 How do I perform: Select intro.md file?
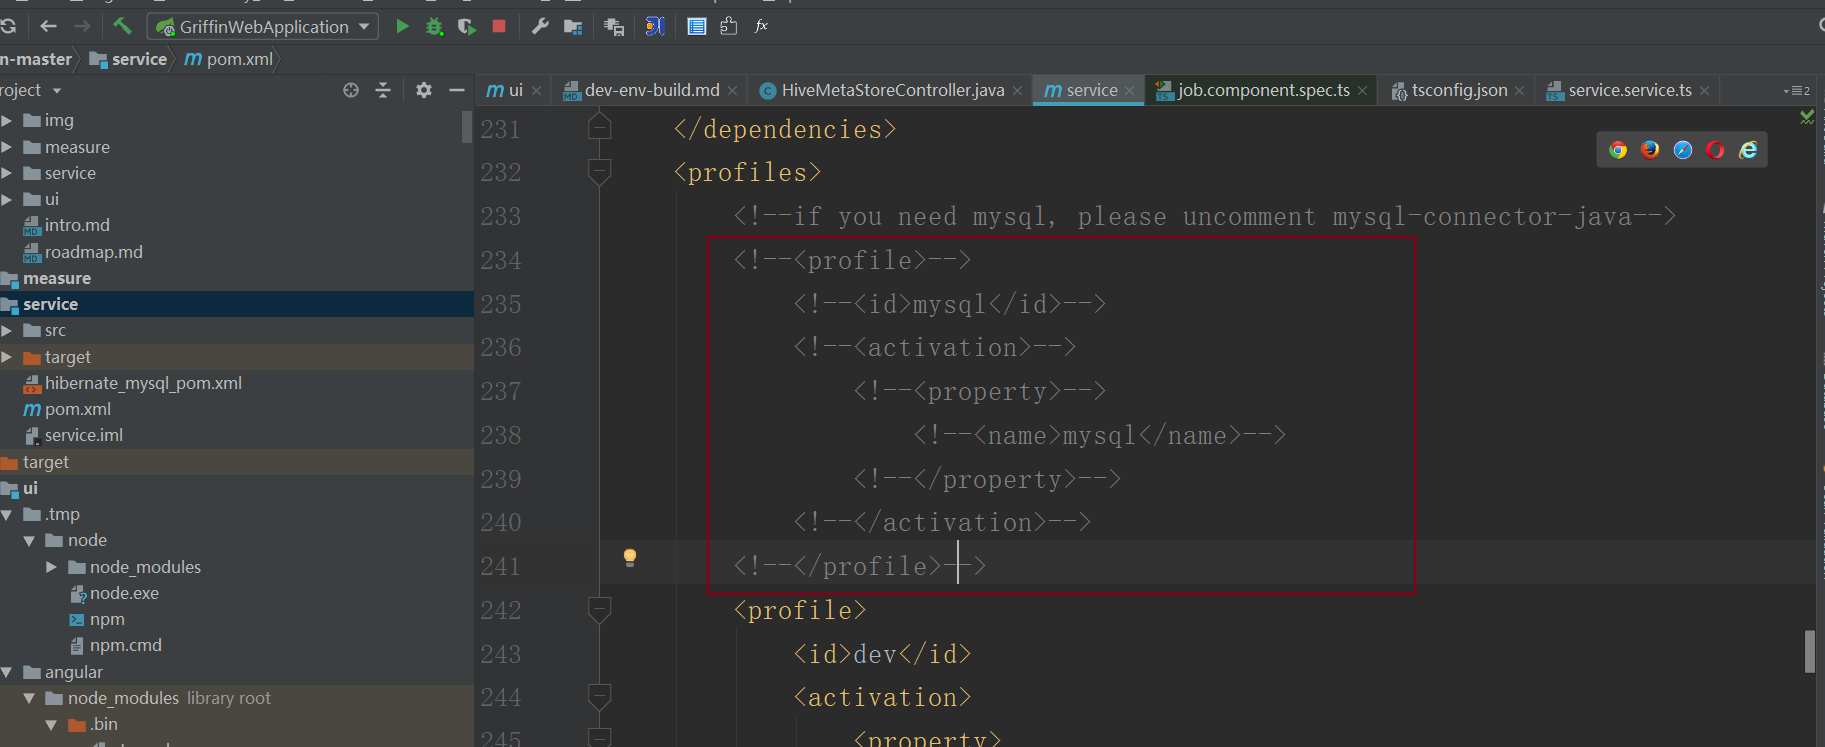pyautogui.click(x=66, y=225)
